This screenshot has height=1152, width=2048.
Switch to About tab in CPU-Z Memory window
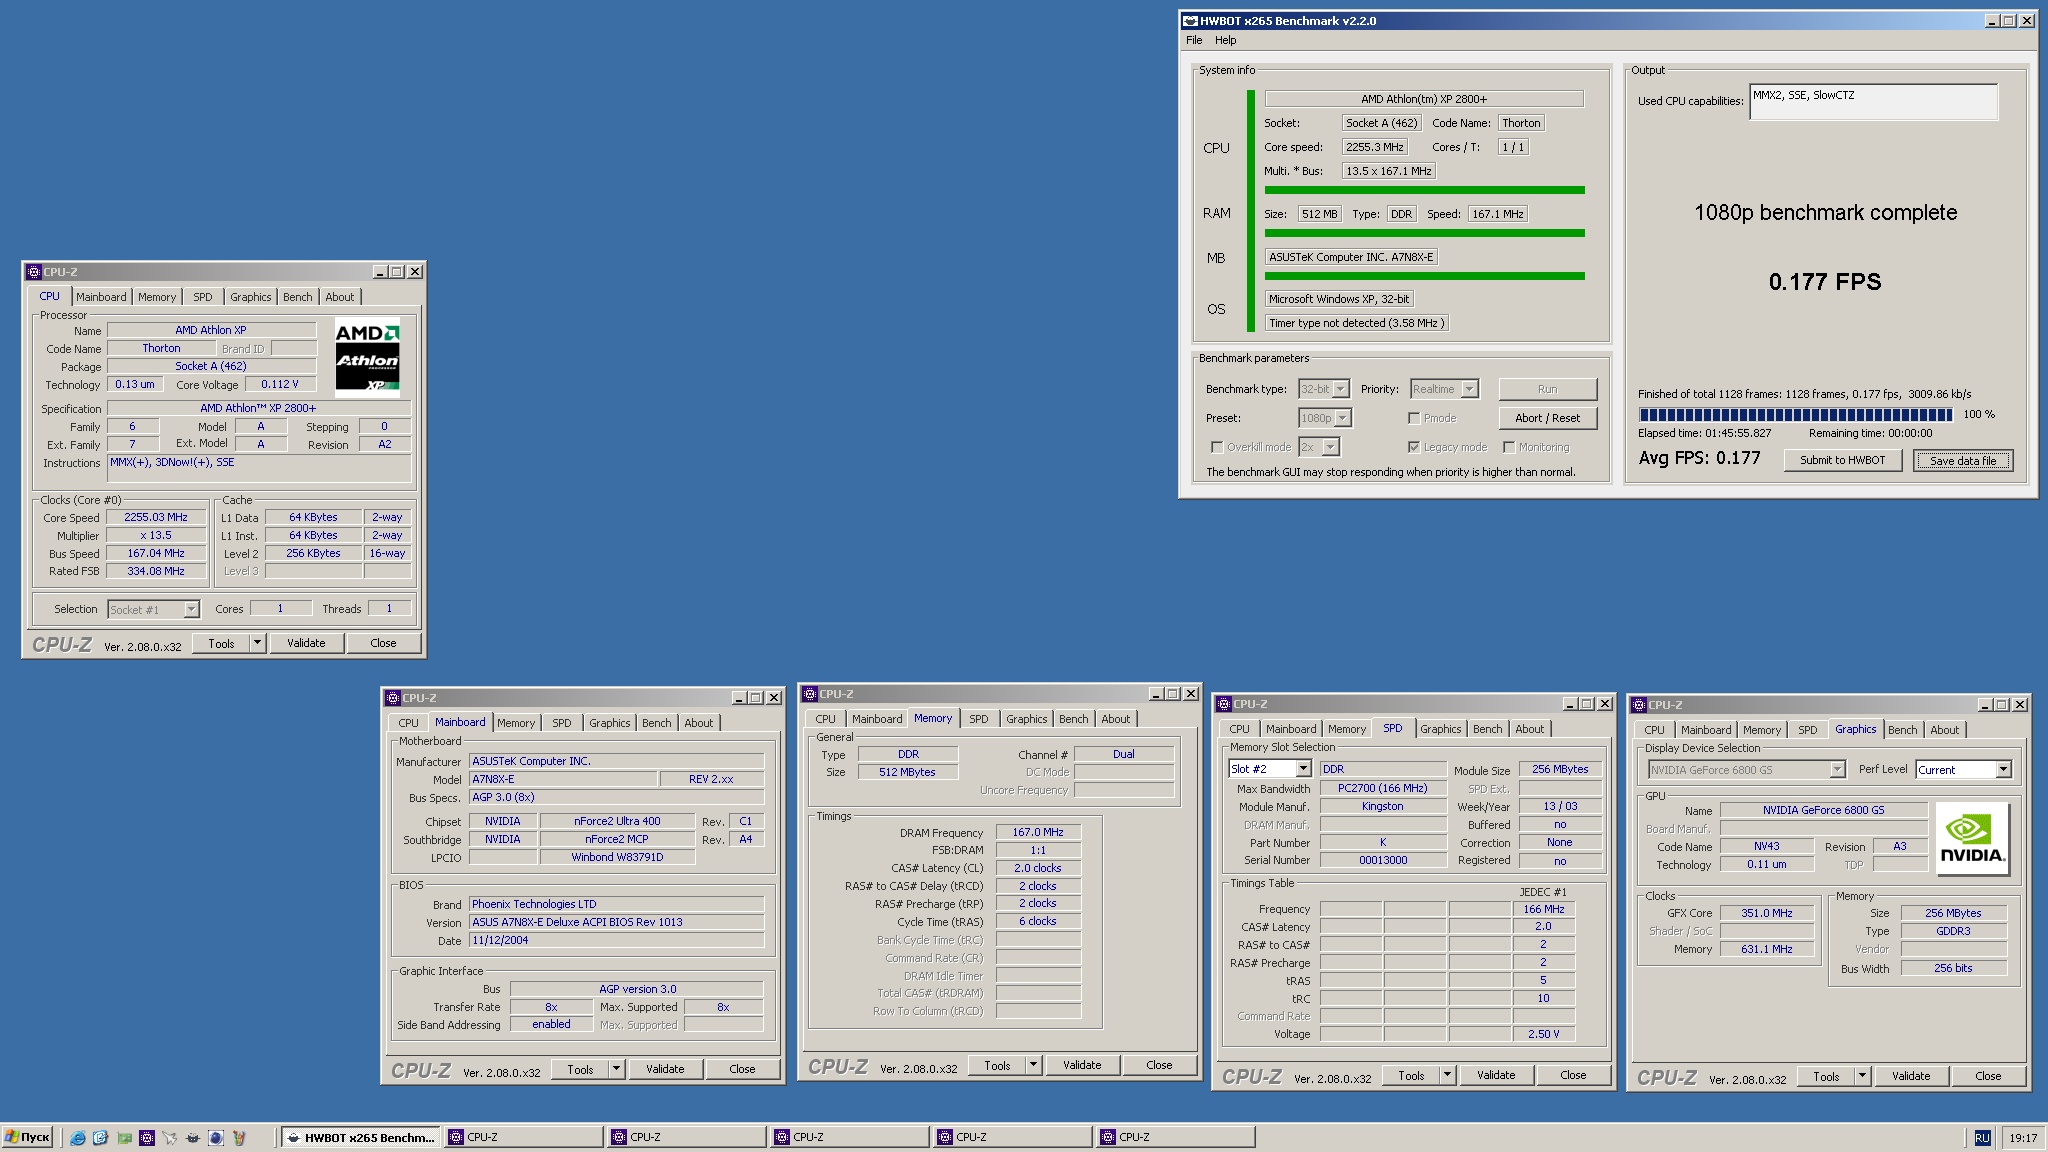(1116, 719)
